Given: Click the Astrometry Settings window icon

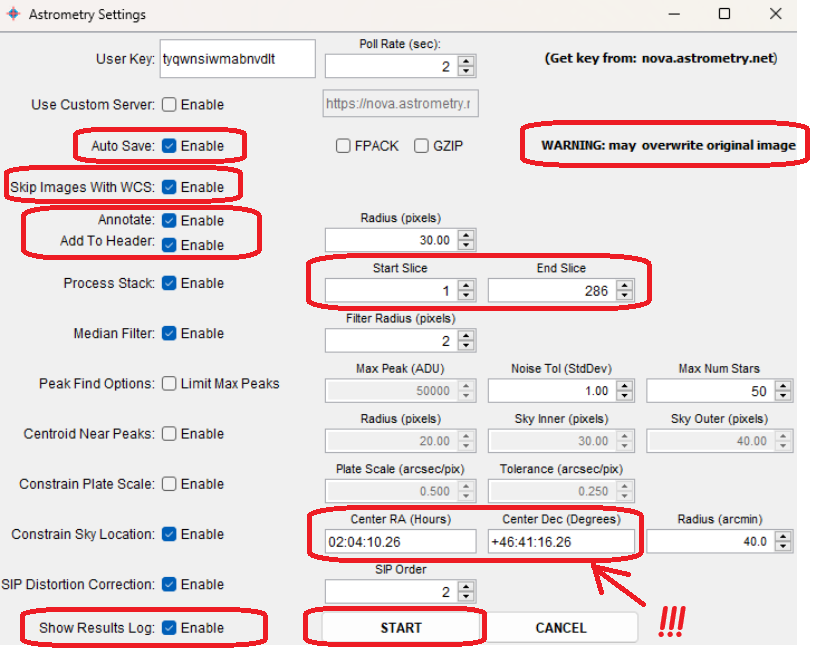Looking at the screenshot, I should pos(12,15).
